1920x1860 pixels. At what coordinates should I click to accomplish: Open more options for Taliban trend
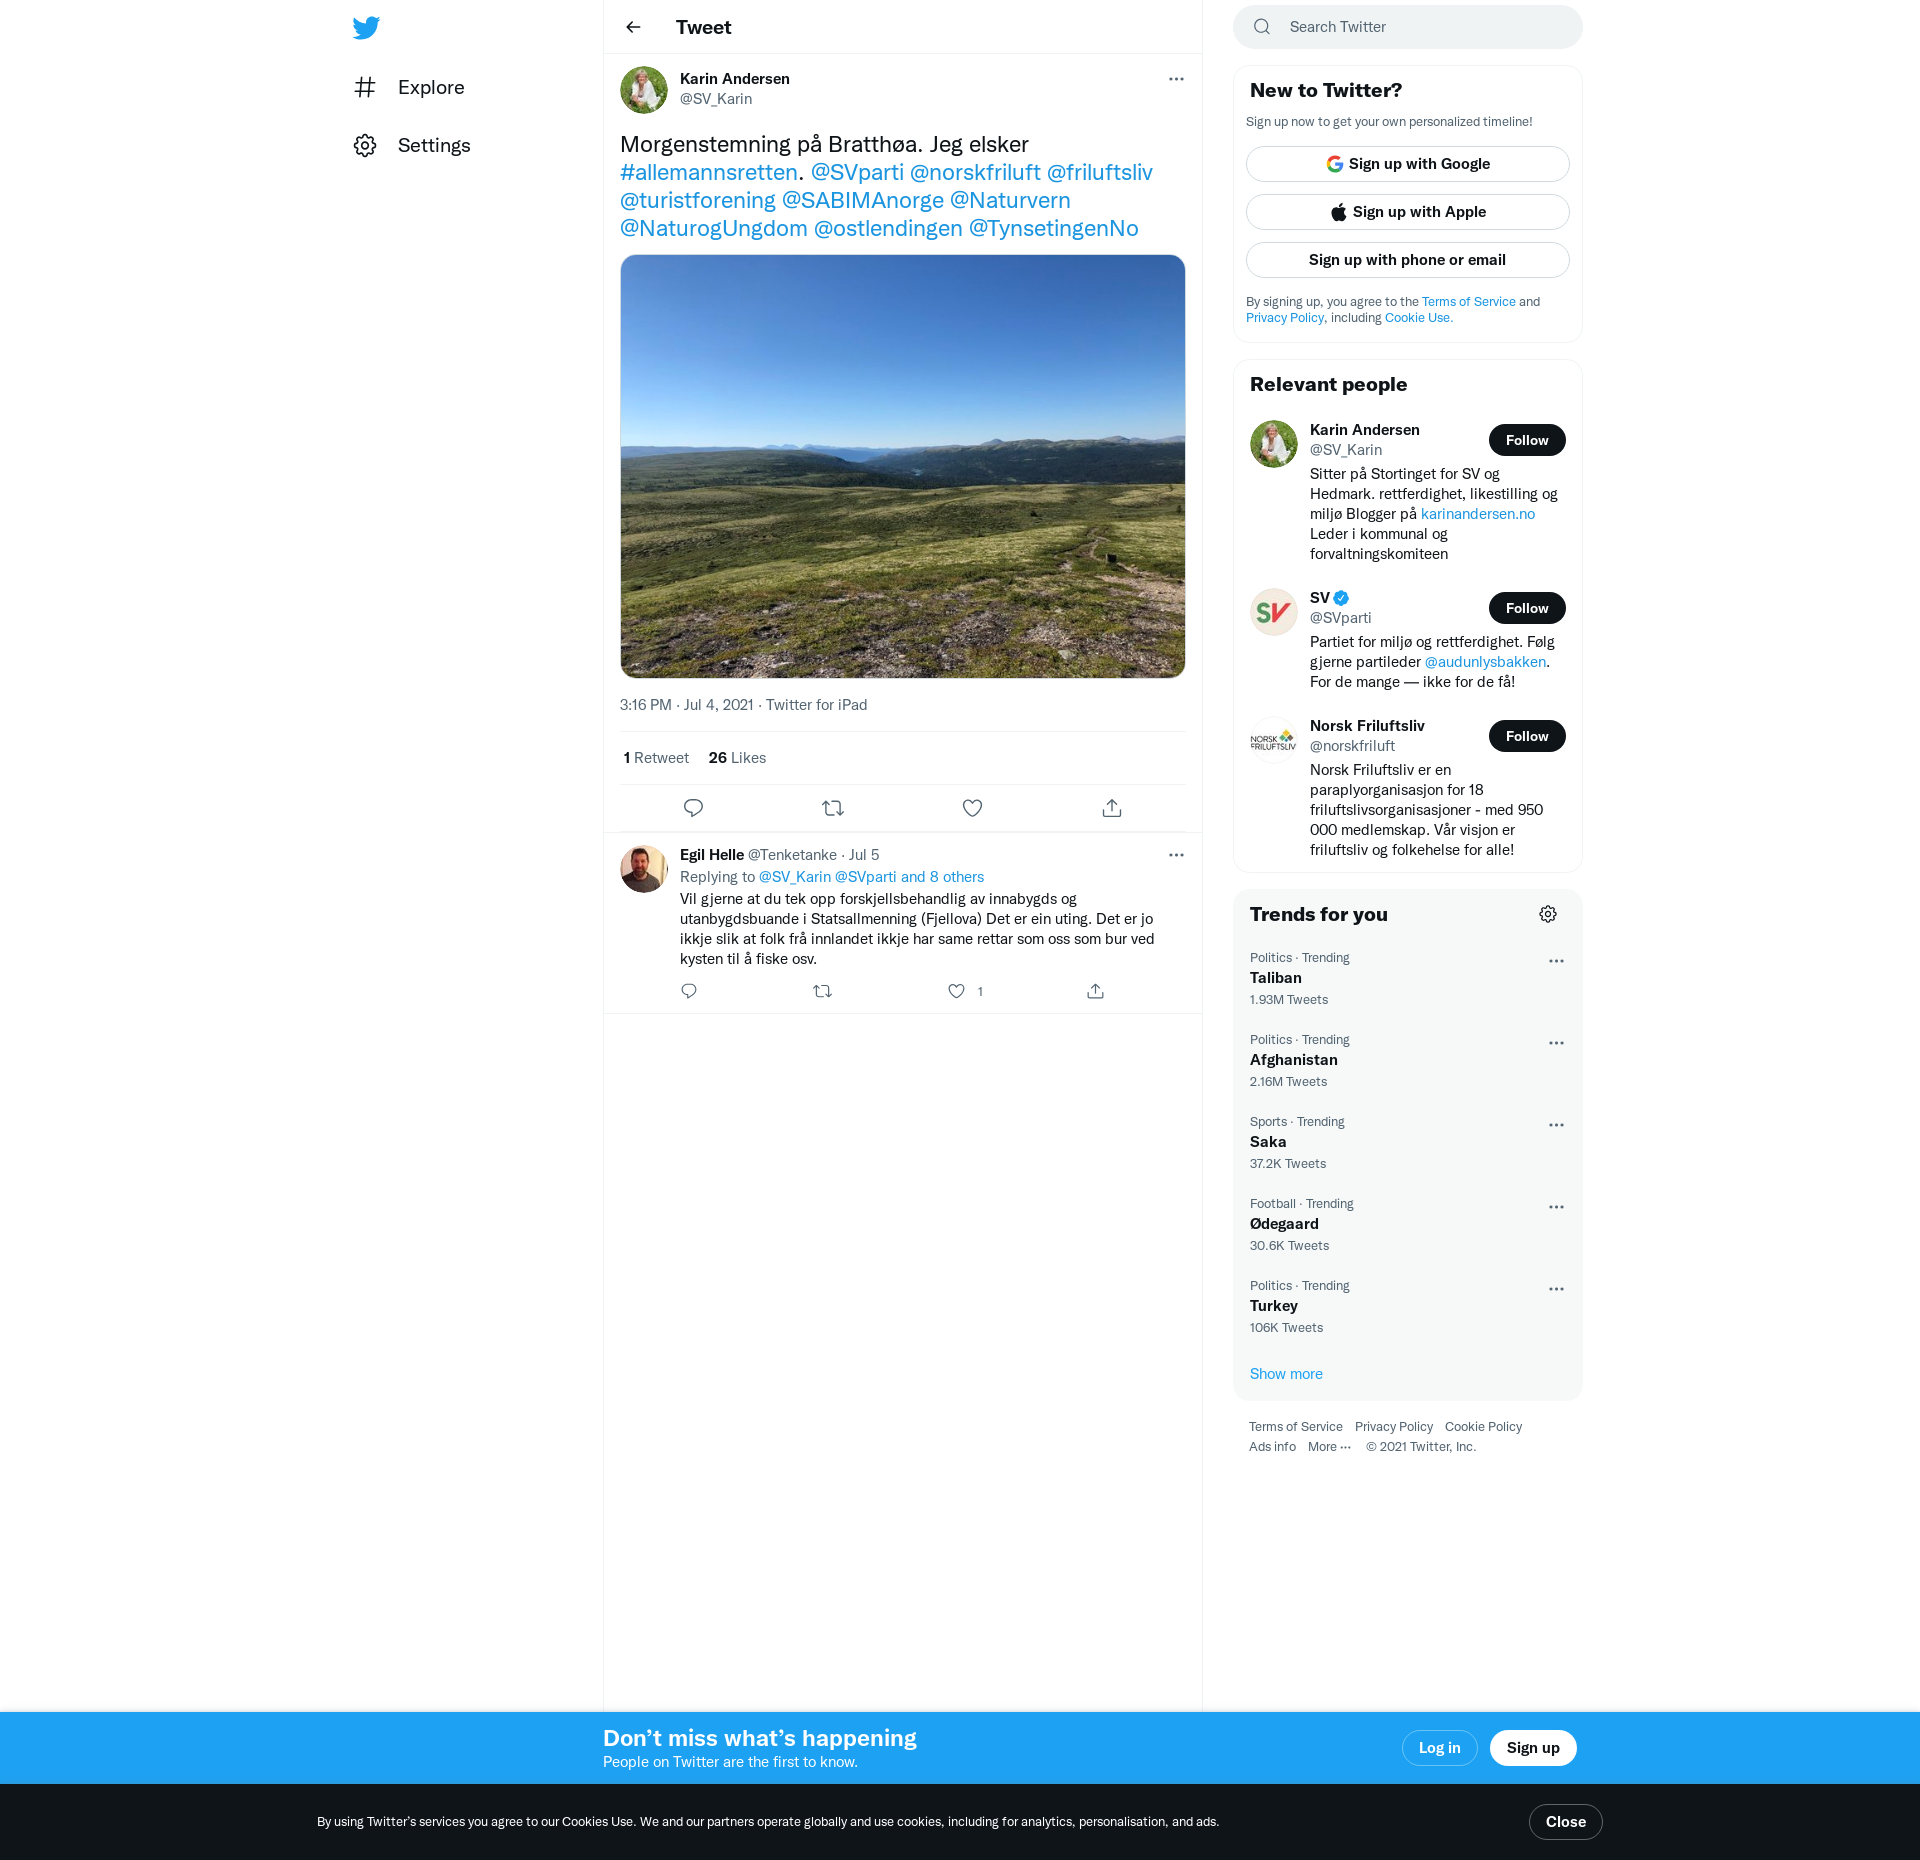pyautogui.click(x=1556, y=961)
